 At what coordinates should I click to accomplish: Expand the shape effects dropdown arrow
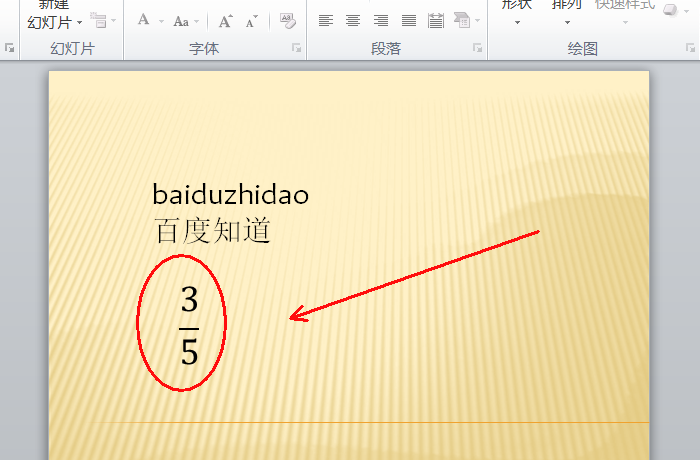687,11
